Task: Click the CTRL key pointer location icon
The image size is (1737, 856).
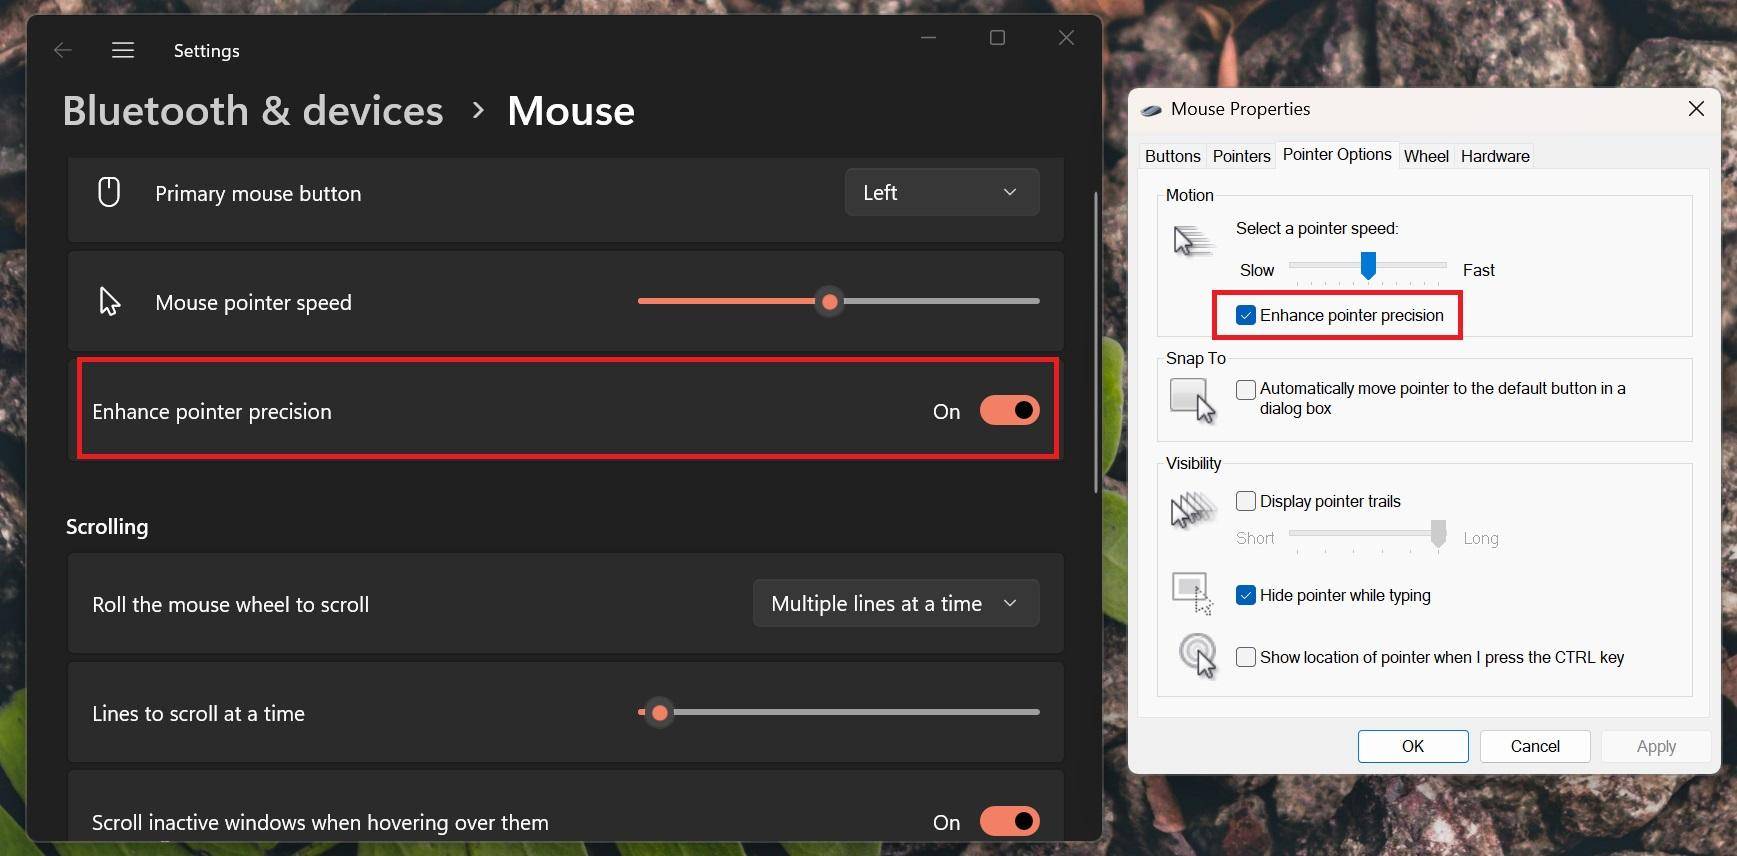Action: click(1197, 656)
